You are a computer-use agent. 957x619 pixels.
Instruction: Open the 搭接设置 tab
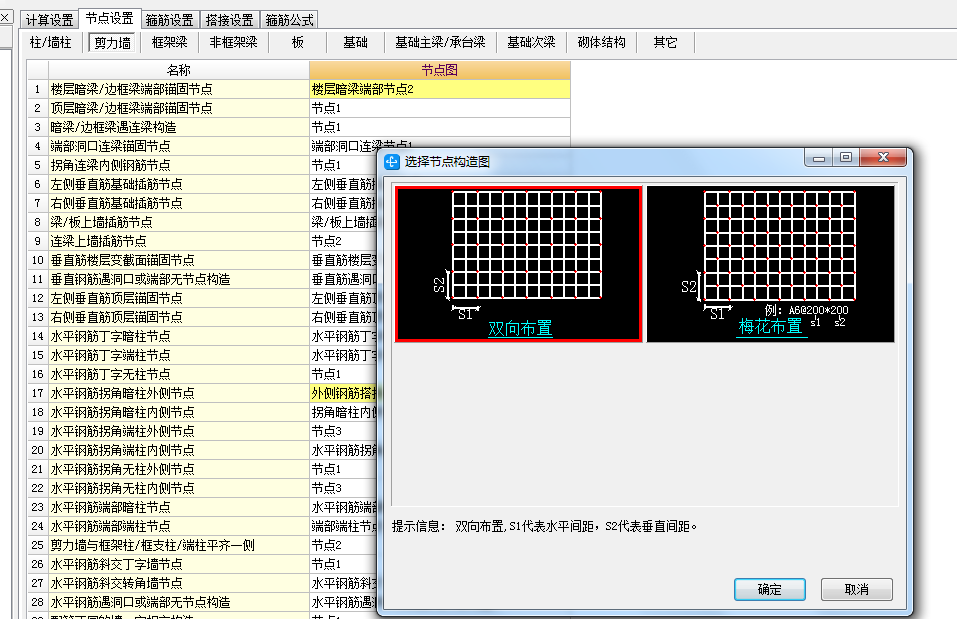click(229, 20)
